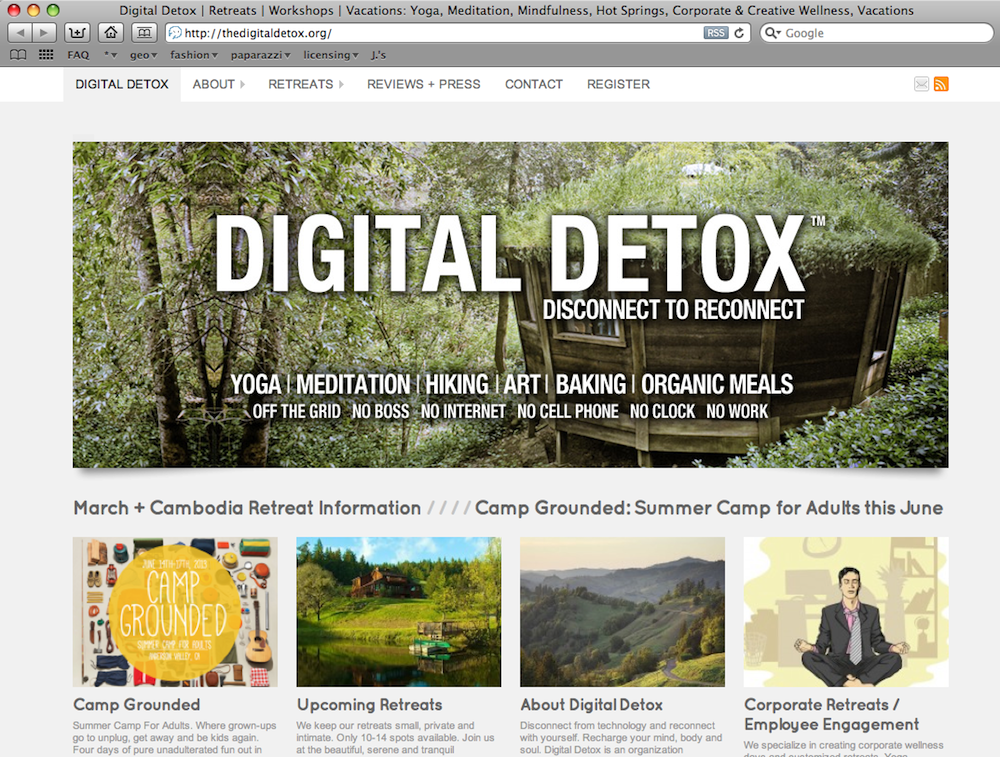The width and height of the screenshot is (1000, 757).
Task: Zoom the window with the green button
Action: click(53, 10)
